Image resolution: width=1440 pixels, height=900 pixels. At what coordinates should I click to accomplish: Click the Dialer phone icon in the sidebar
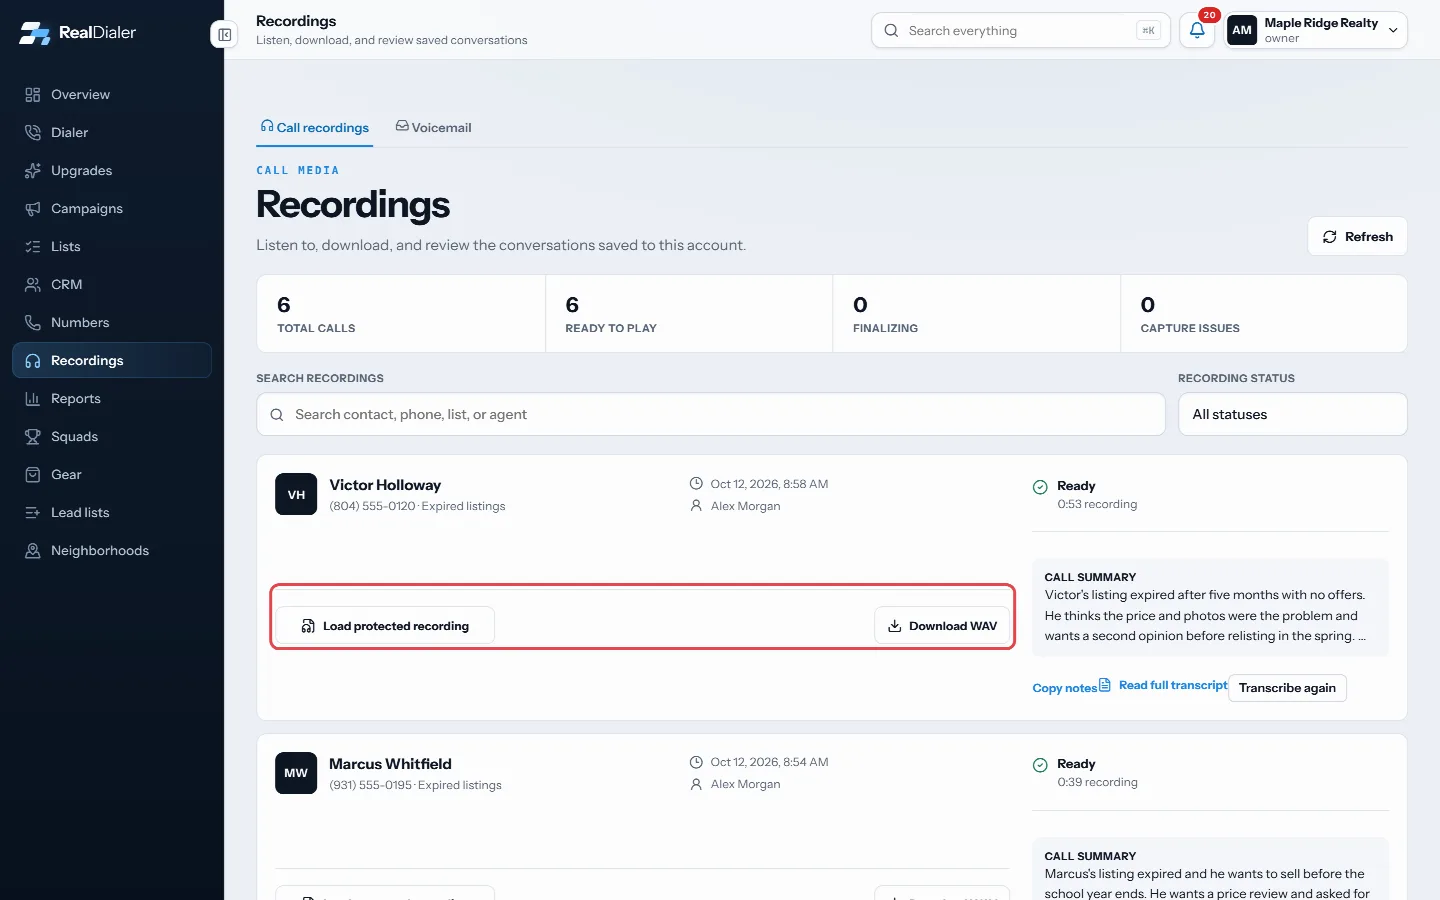pyautogui.click(x=33, y=133)
